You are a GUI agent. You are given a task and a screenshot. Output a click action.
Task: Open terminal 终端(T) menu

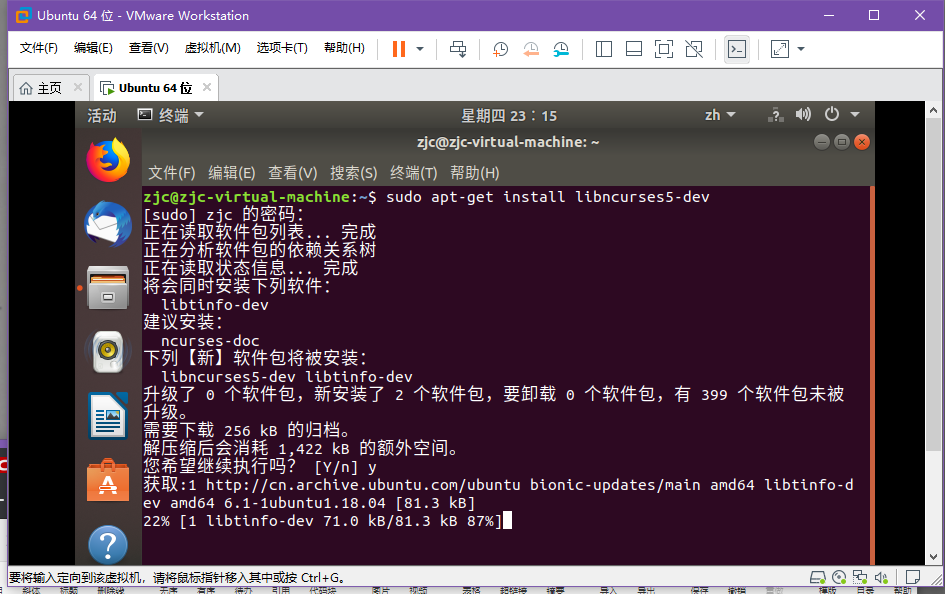413,174
